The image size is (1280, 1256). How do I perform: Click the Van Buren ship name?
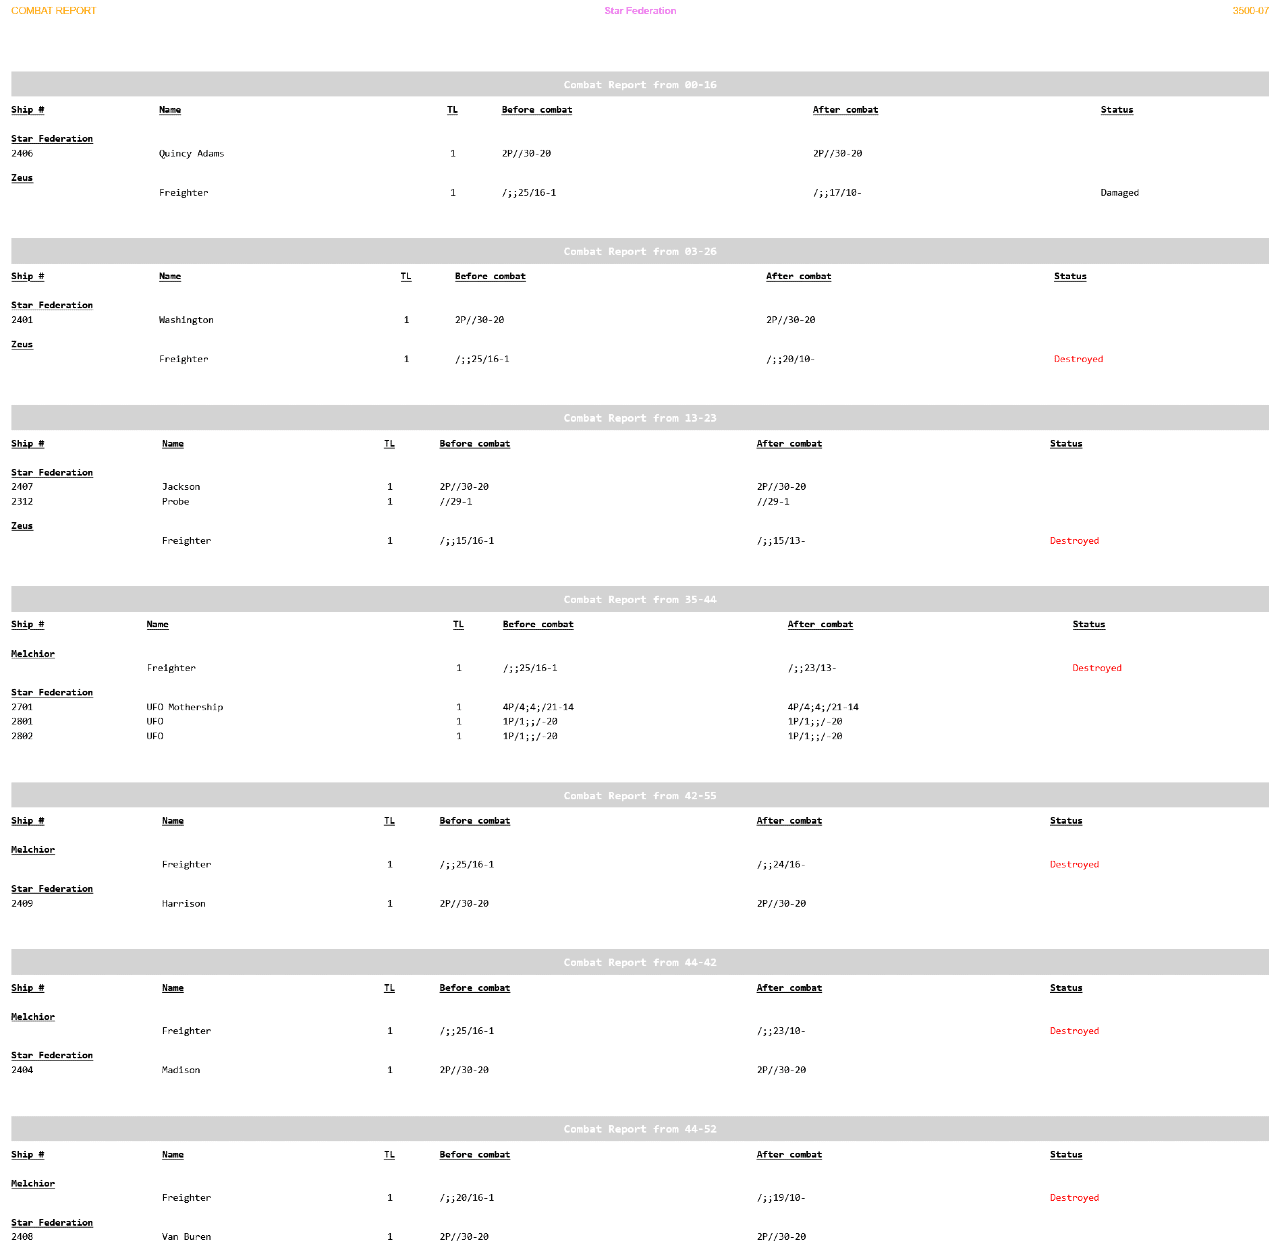point(186,1237)
